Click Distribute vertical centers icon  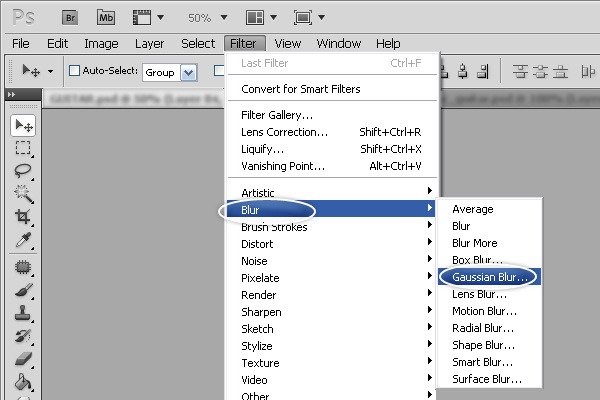coord(540,71)
